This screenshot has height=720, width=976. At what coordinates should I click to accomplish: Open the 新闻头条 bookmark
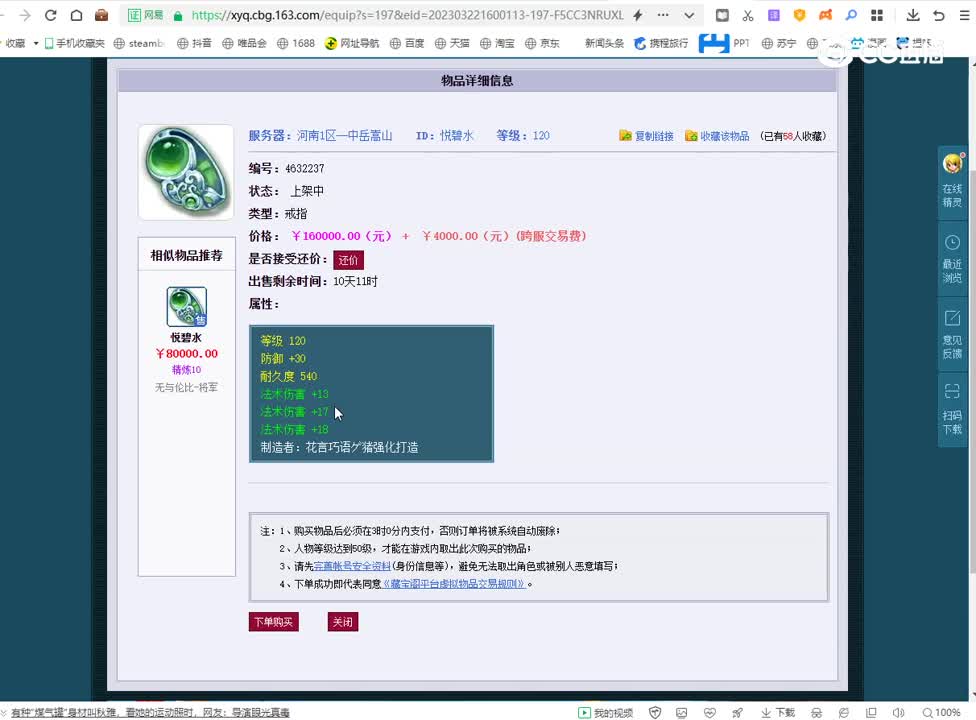[604, 43]
